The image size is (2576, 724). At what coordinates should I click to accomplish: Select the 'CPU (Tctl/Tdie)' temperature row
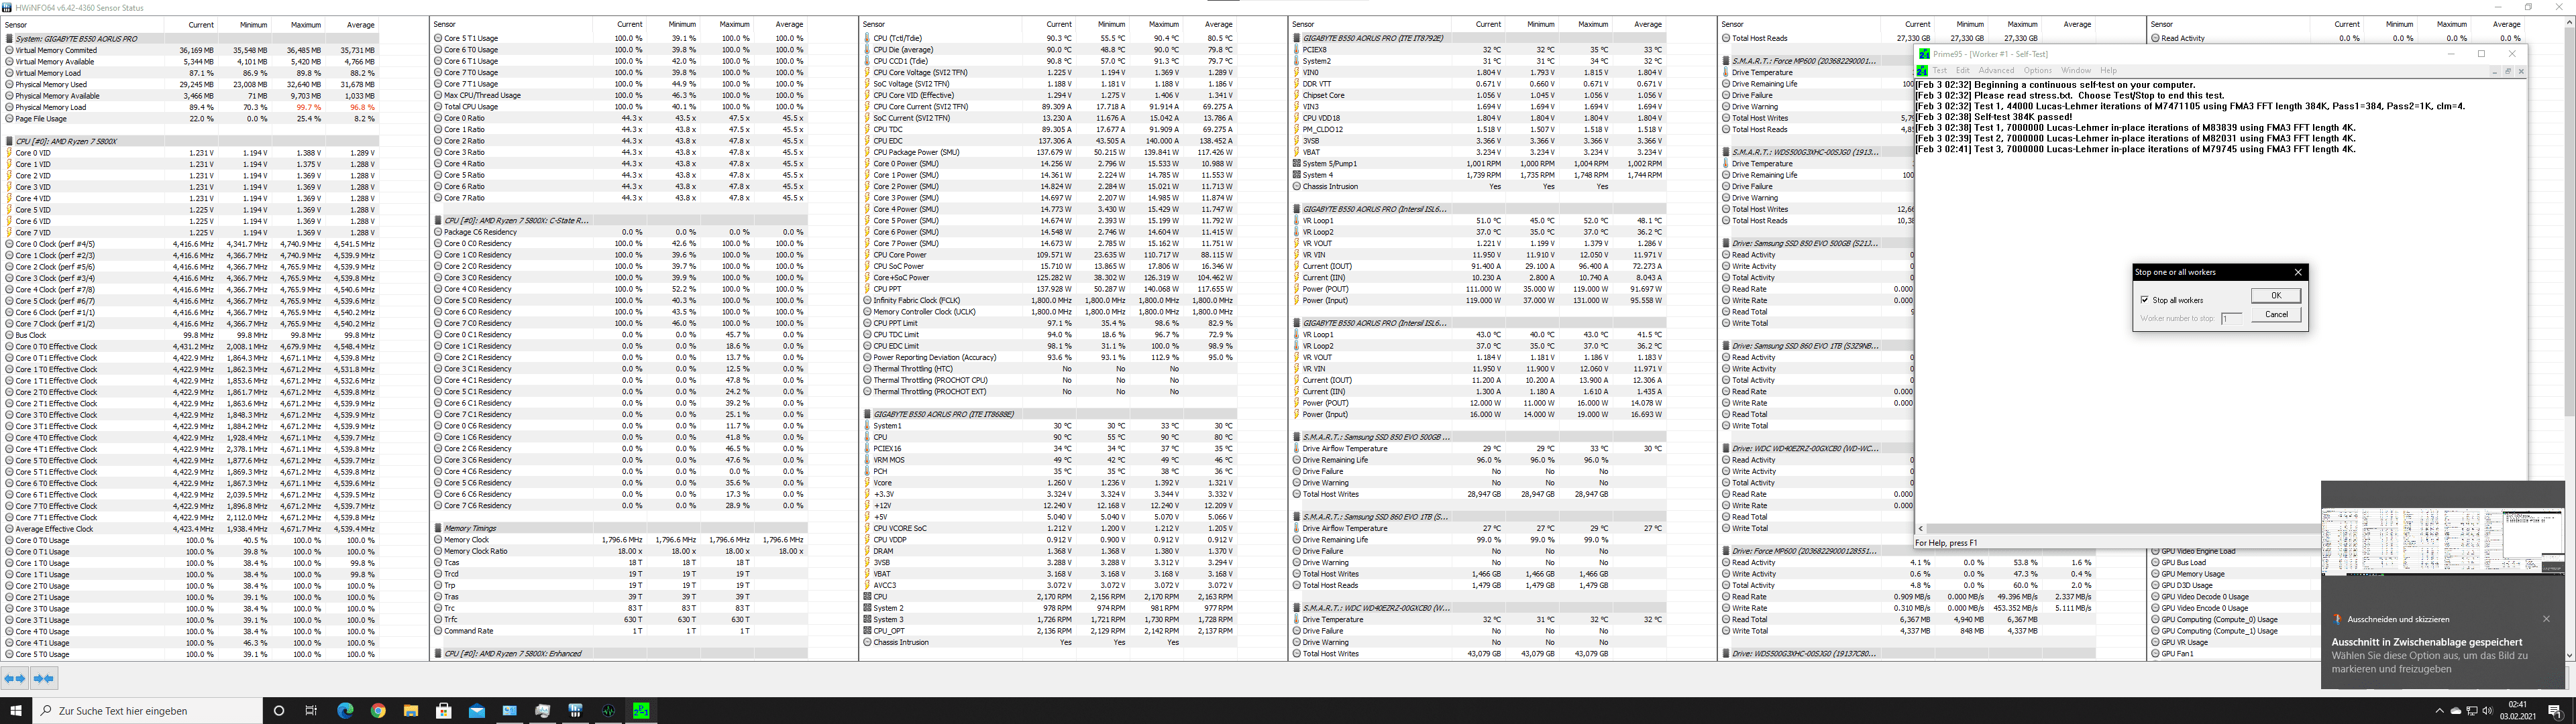[1050, 39]
